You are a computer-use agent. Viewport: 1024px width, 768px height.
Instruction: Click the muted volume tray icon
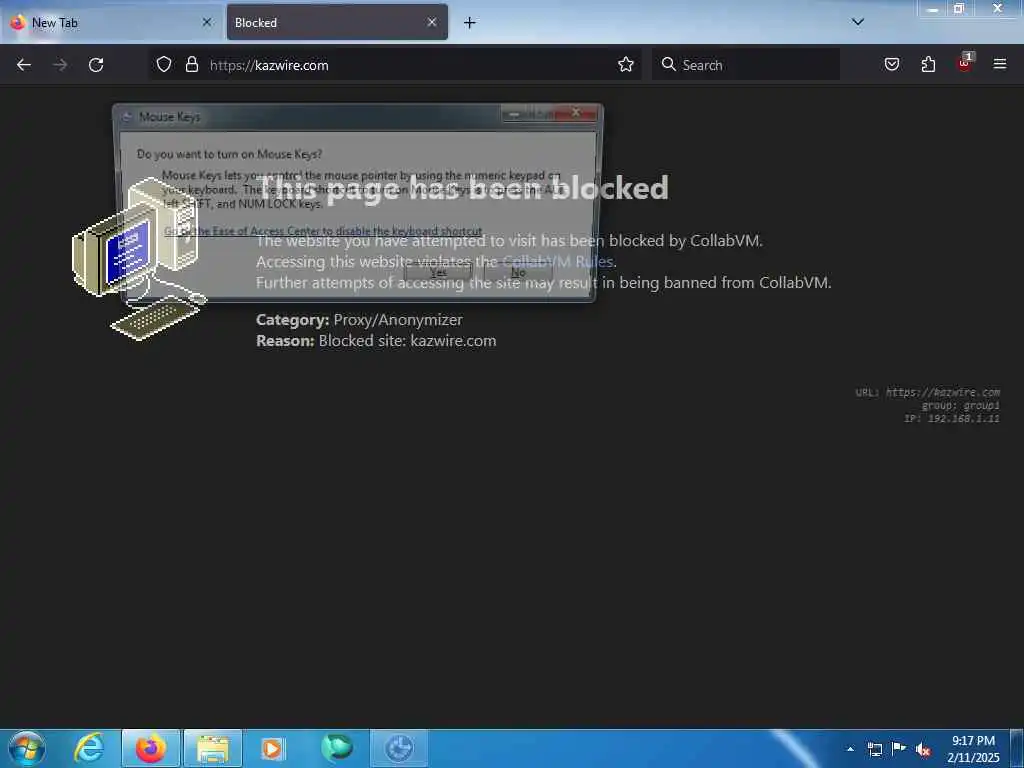tap(923, 749)
